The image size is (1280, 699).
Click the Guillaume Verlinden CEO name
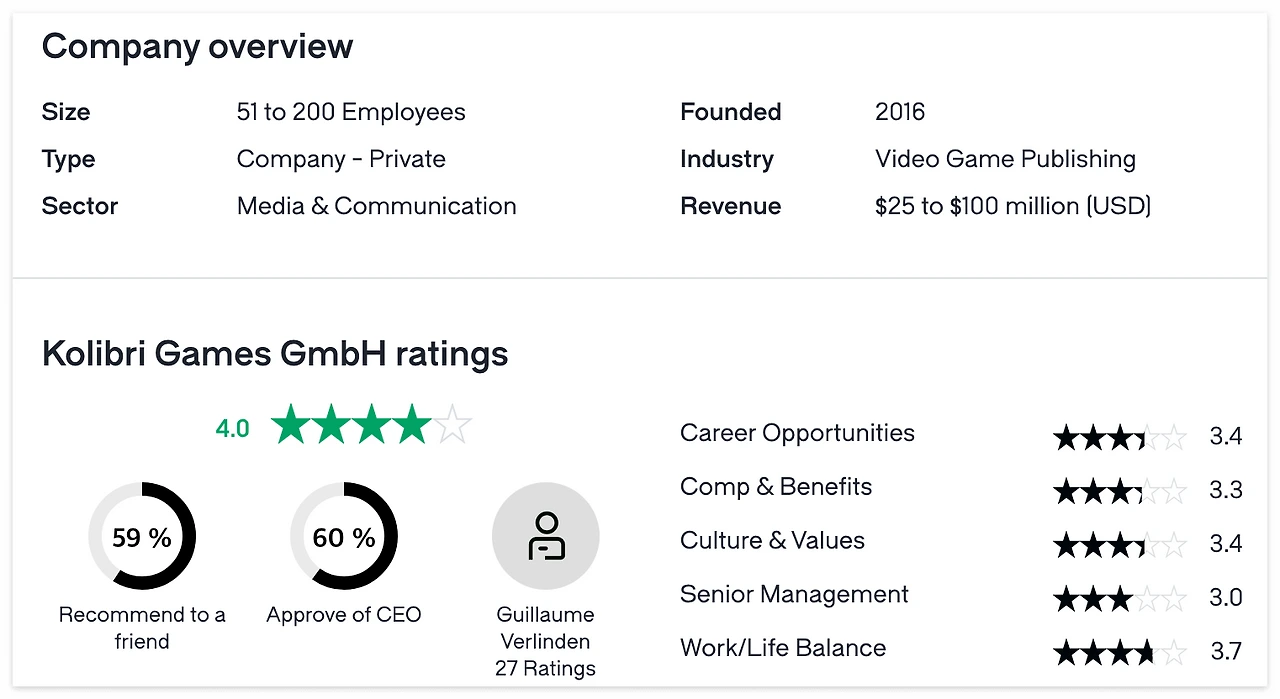click(x=546, y=628)
